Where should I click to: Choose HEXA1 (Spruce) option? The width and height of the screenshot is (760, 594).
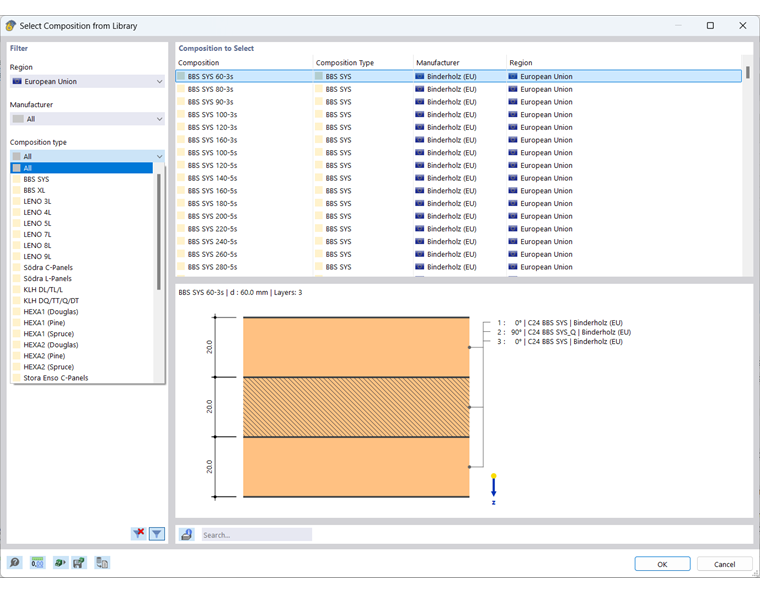click(81, 334)
